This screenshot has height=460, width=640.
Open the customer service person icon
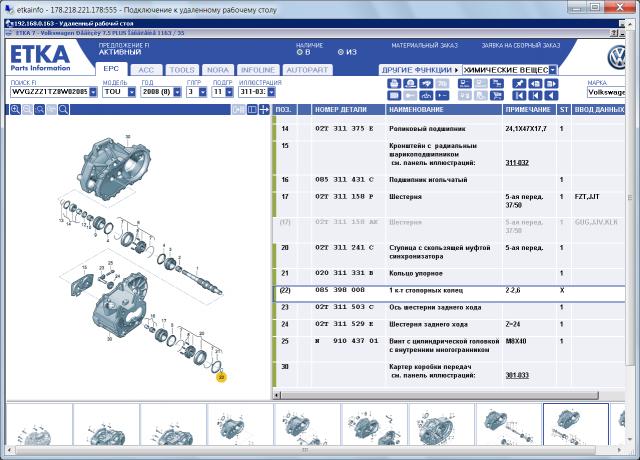pyautogui.click(x=410, y=84)
